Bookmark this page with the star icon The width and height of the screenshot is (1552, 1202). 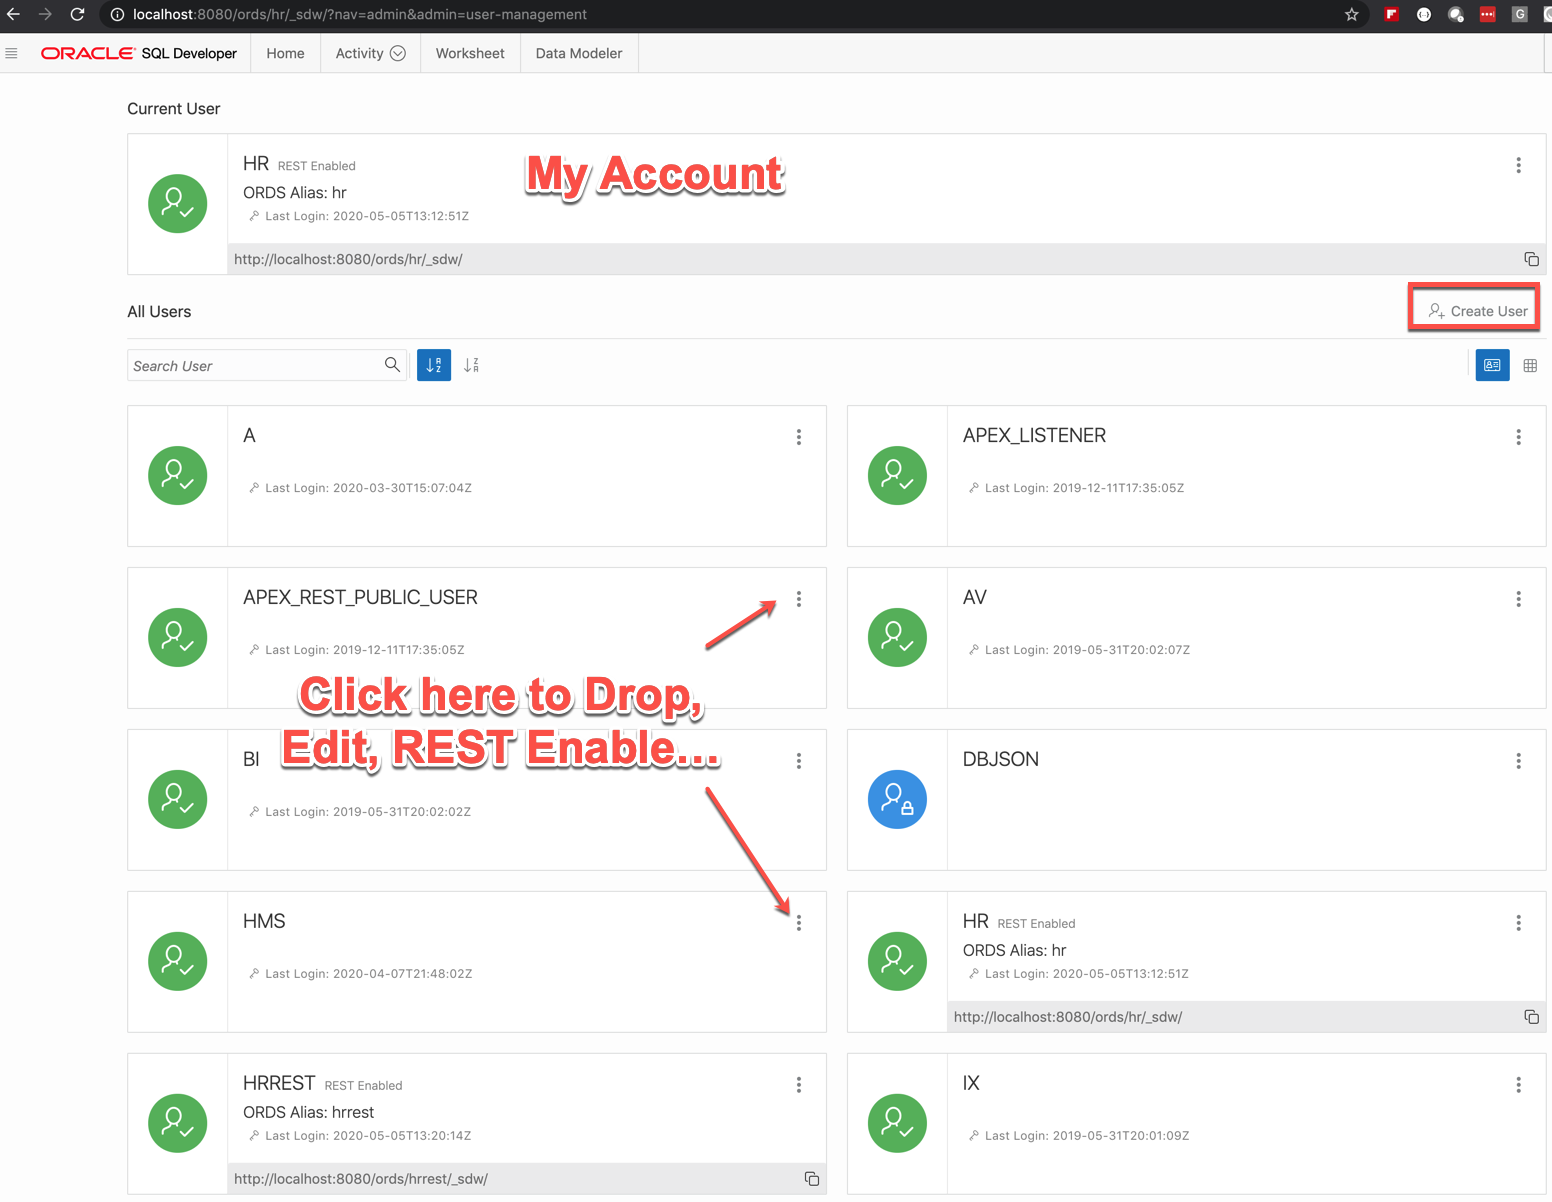coord(1352,14)
